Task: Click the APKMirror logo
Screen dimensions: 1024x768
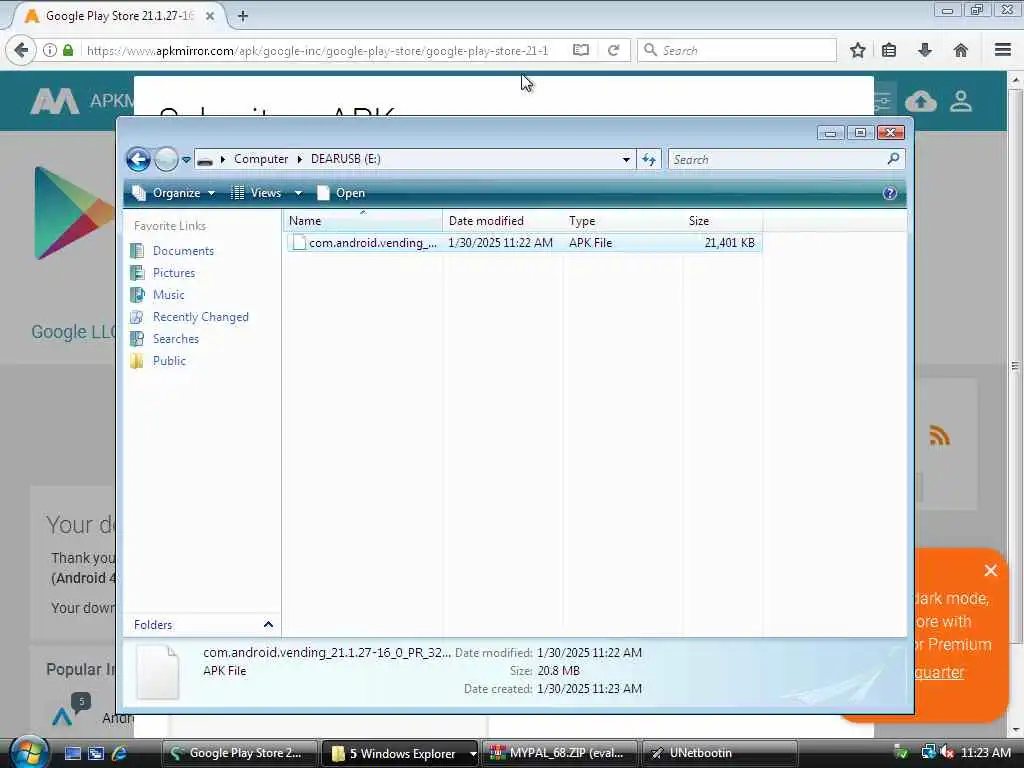Action: click(55, 101)
